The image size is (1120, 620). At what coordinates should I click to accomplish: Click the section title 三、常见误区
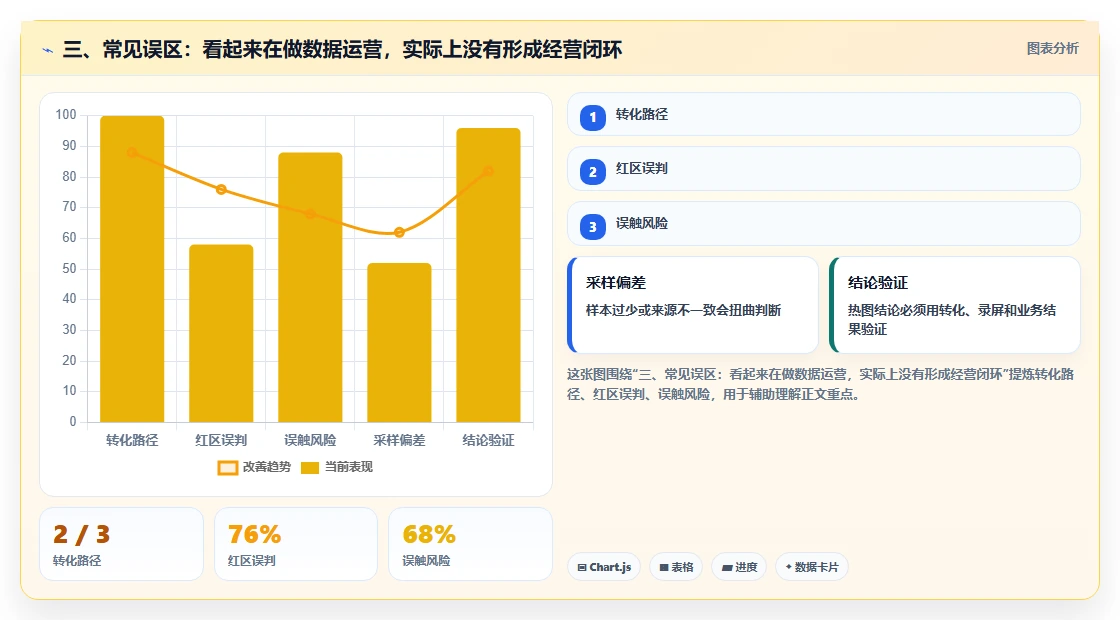[x=342, y=49]
